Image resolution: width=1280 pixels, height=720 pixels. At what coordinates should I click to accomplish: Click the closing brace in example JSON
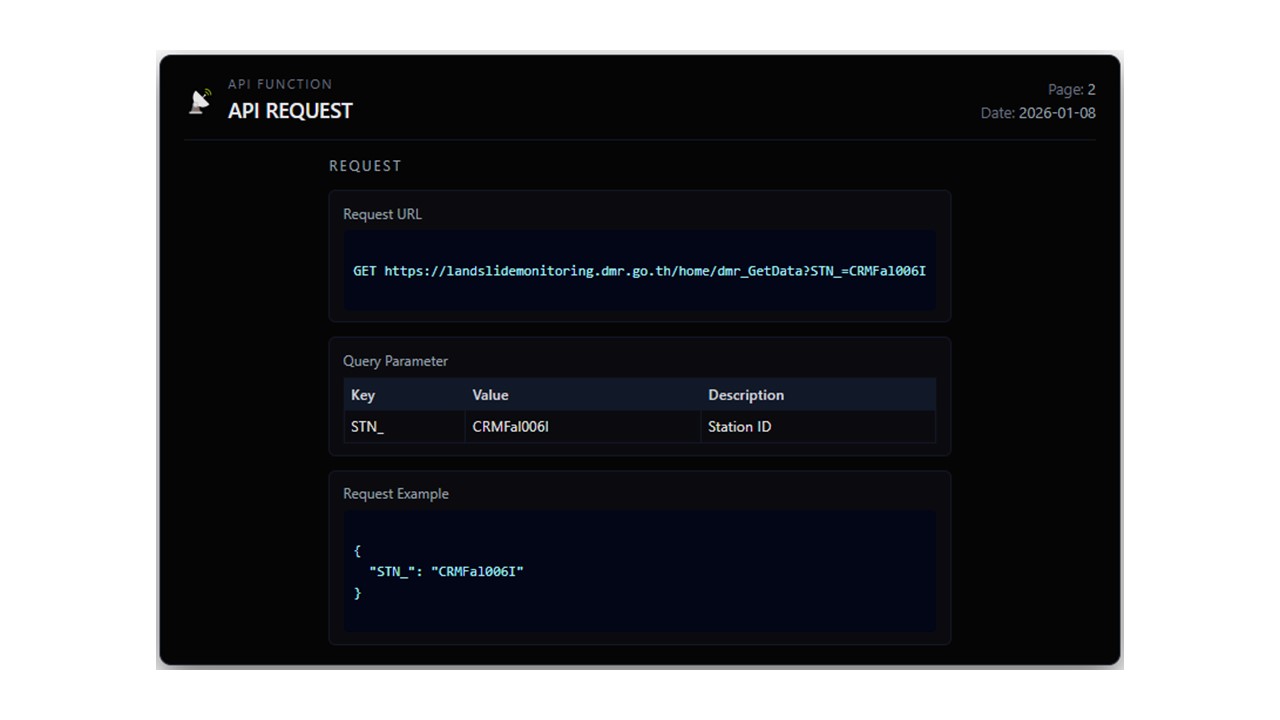[x=357, y=593]
